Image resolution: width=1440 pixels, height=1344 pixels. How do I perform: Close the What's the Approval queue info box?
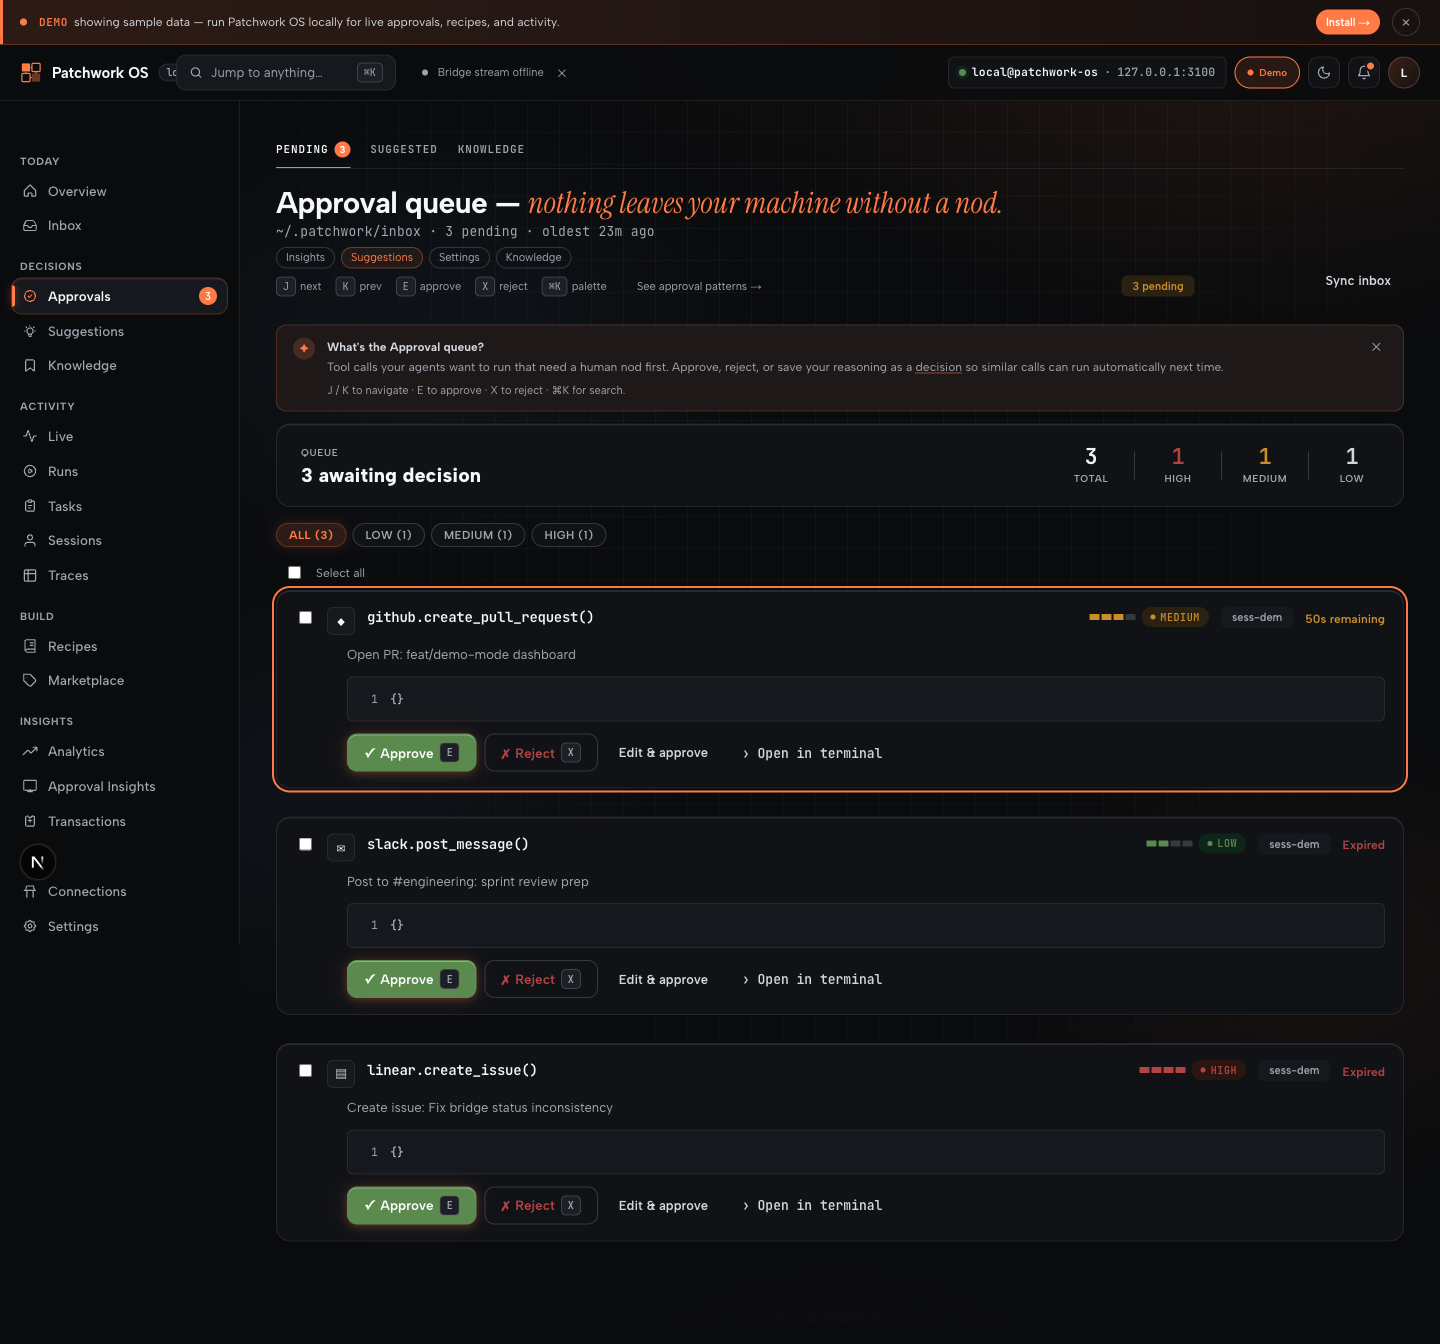[x=1376, y=347]
